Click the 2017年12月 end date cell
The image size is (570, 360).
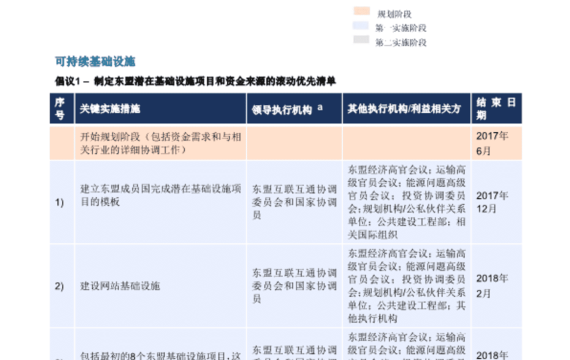(497, 202)
